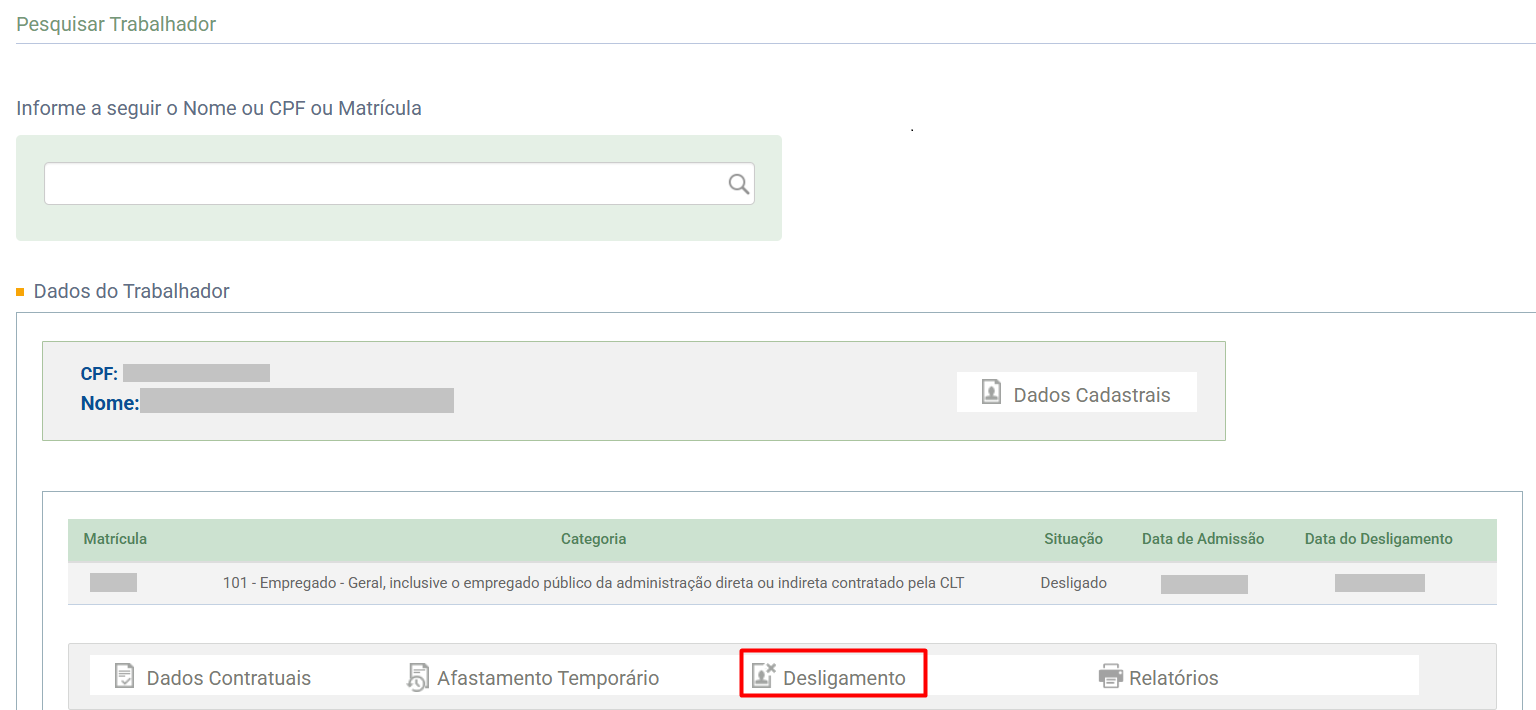Click the Data de Admissão column header
Screen dimensions: 1536x710
tap(1203, 539)
